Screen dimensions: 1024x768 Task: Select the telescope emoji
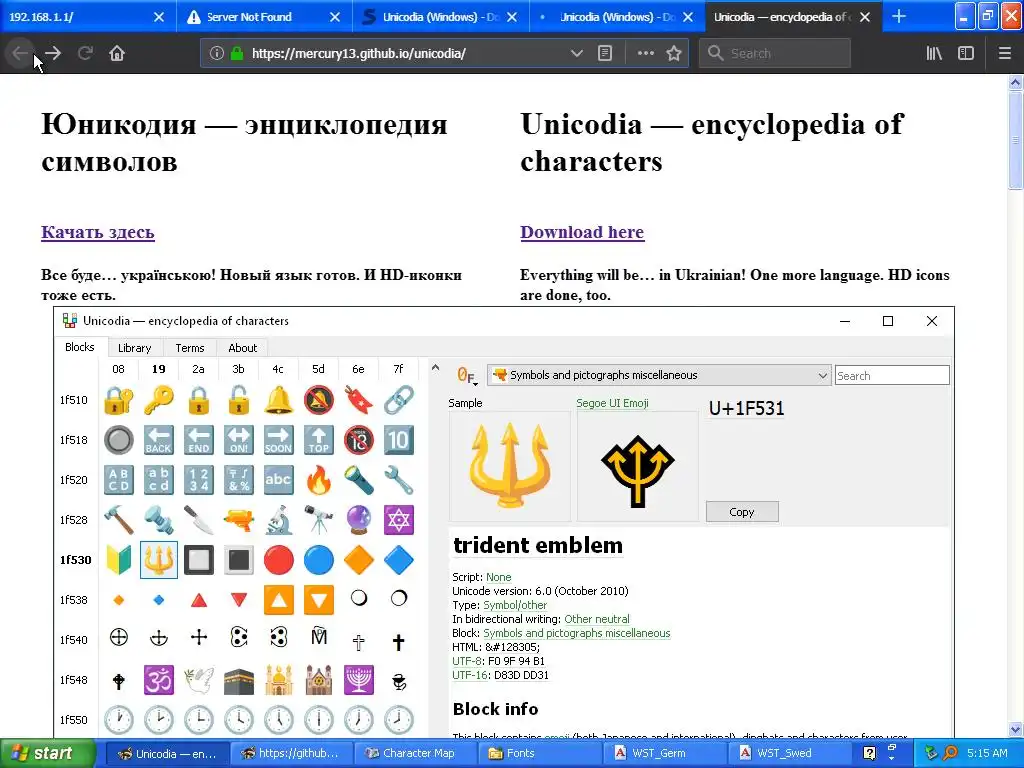point(318,520)
